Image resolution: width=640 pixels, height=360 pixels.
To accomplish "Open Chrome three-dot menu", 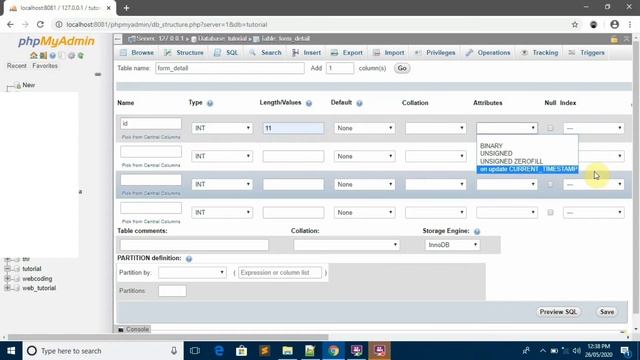I will 630,24.
